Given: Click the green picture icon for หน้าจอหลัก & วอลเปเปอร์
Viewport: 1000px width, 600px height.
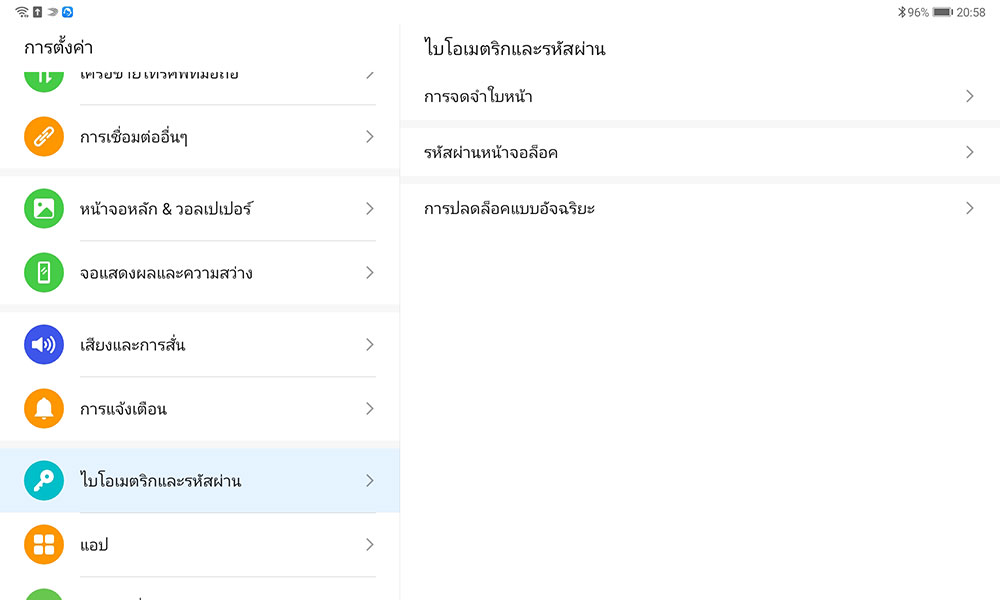Looking at the screenshot, I should coord(44,208).
